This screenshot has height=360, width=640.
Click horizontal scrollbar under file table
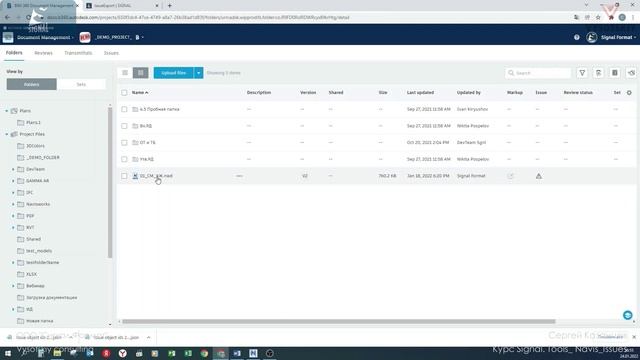[339, 321]
